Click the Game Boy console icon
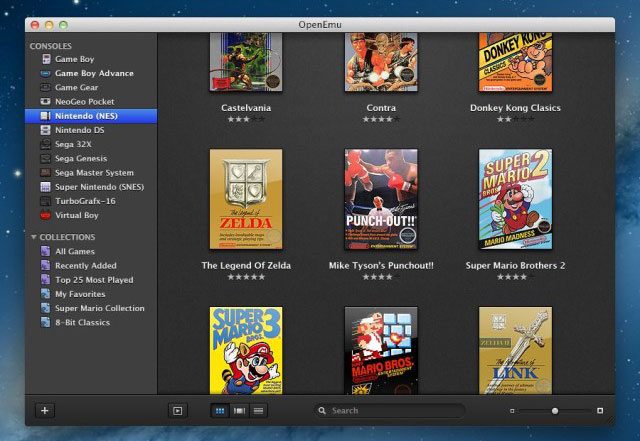 [46, 59]
